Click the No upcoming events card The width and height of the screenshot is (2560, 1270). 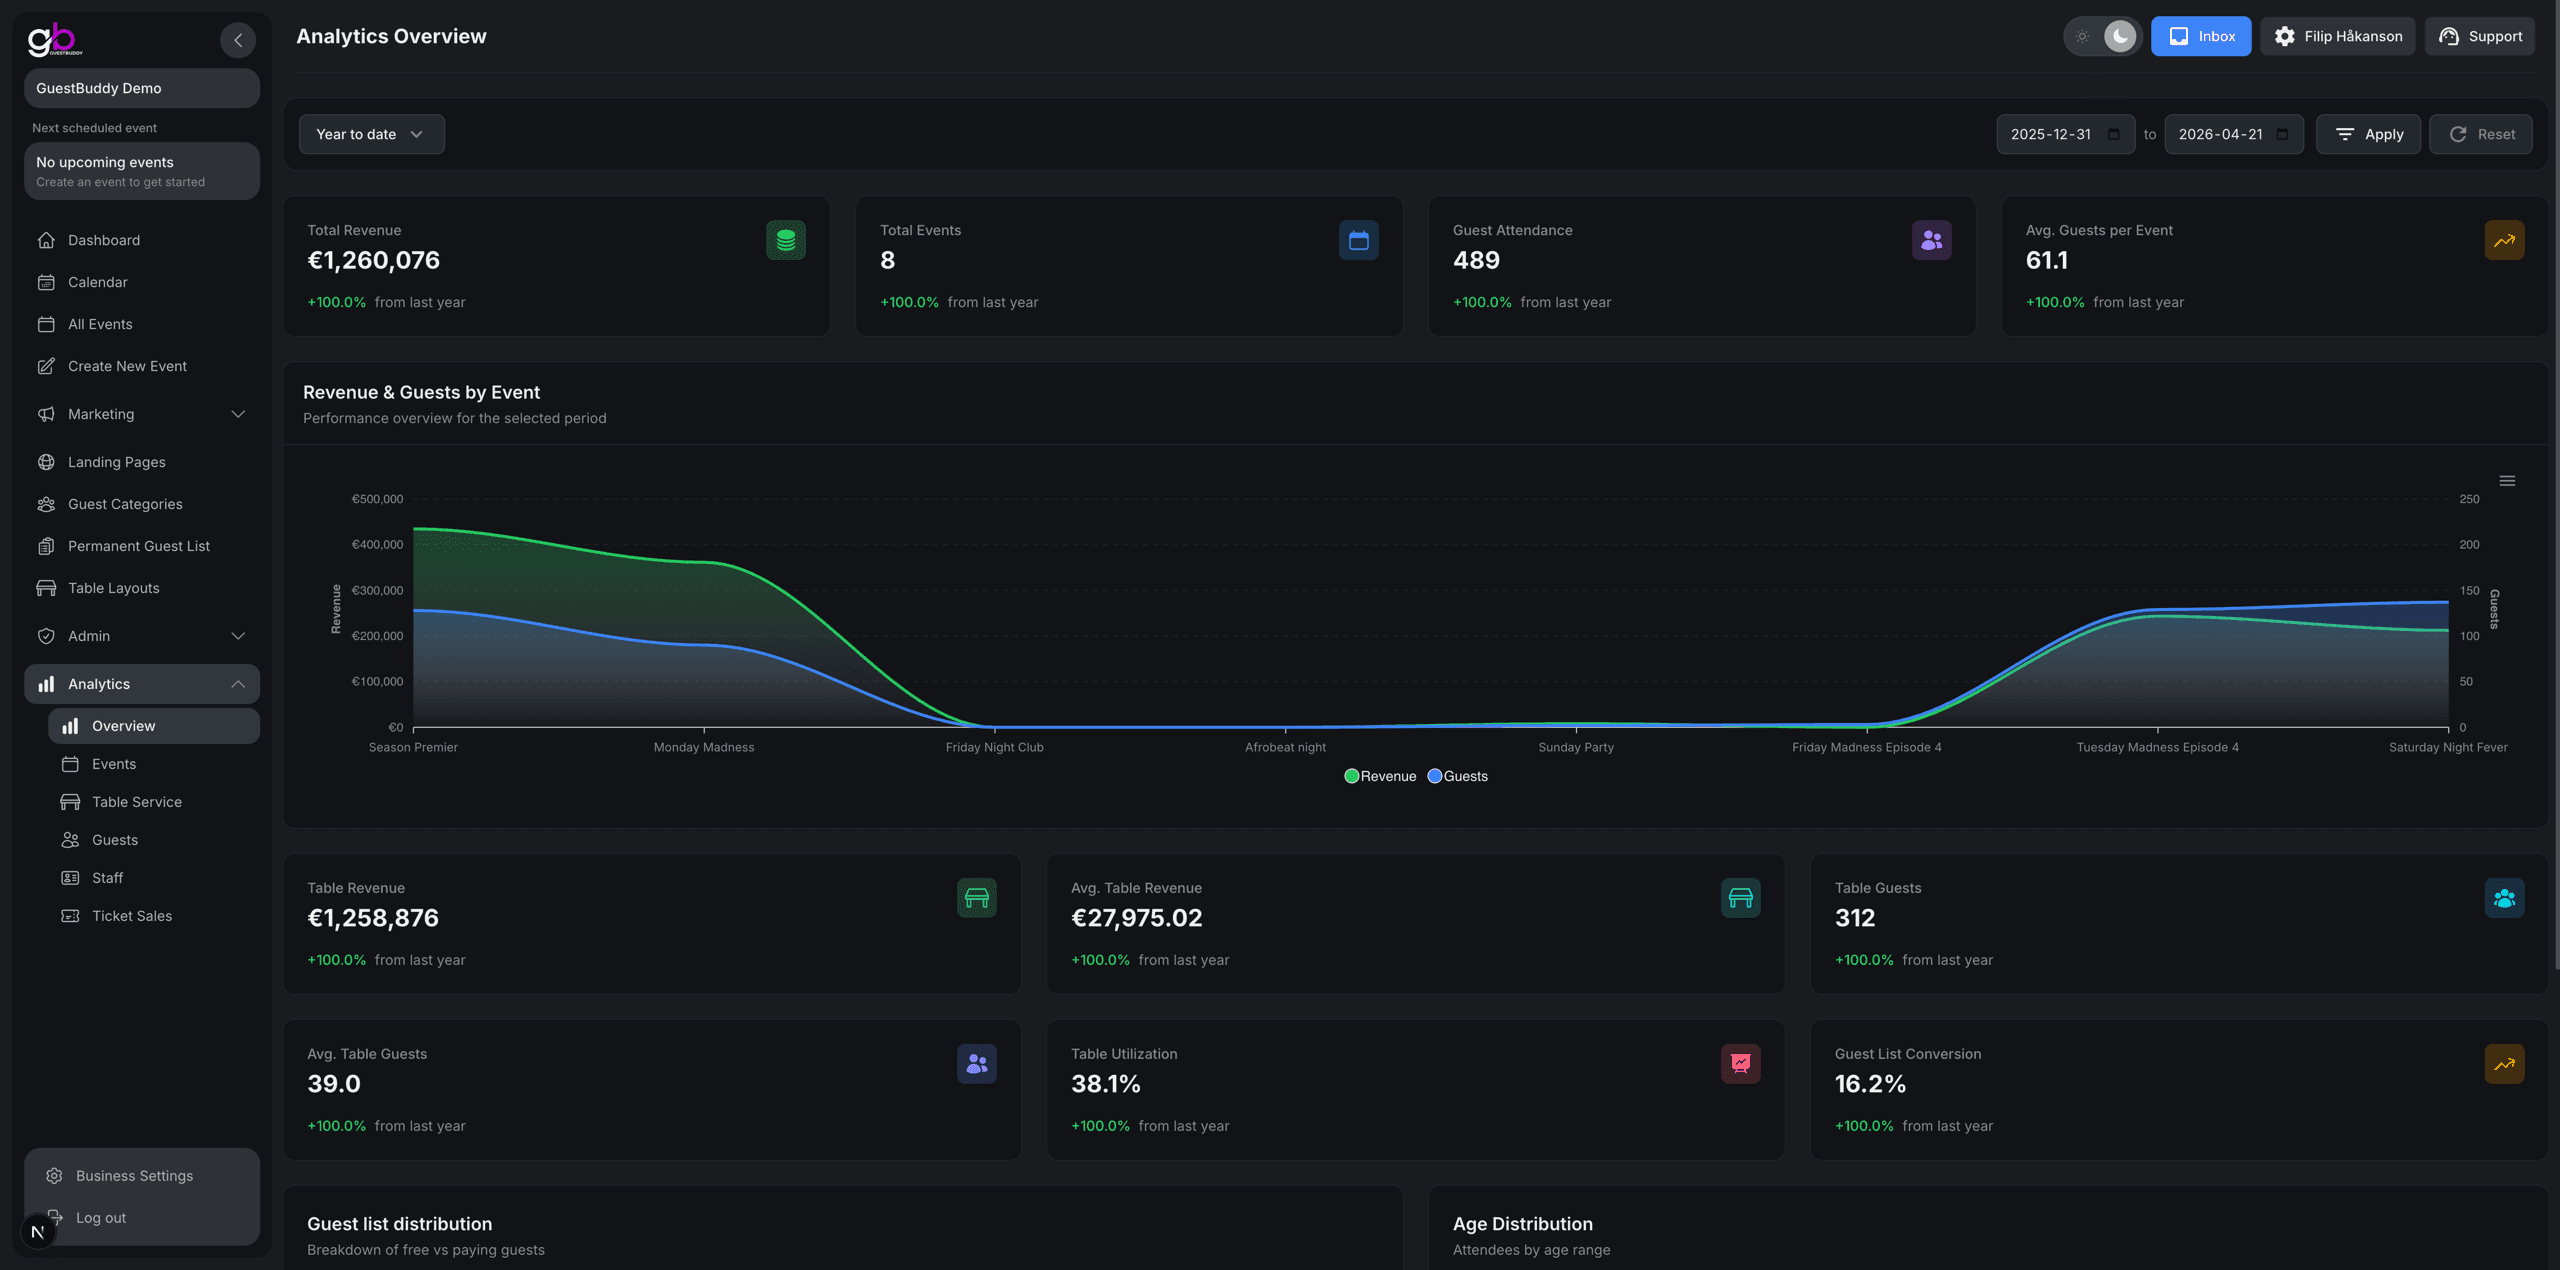(x=141, y=171)
